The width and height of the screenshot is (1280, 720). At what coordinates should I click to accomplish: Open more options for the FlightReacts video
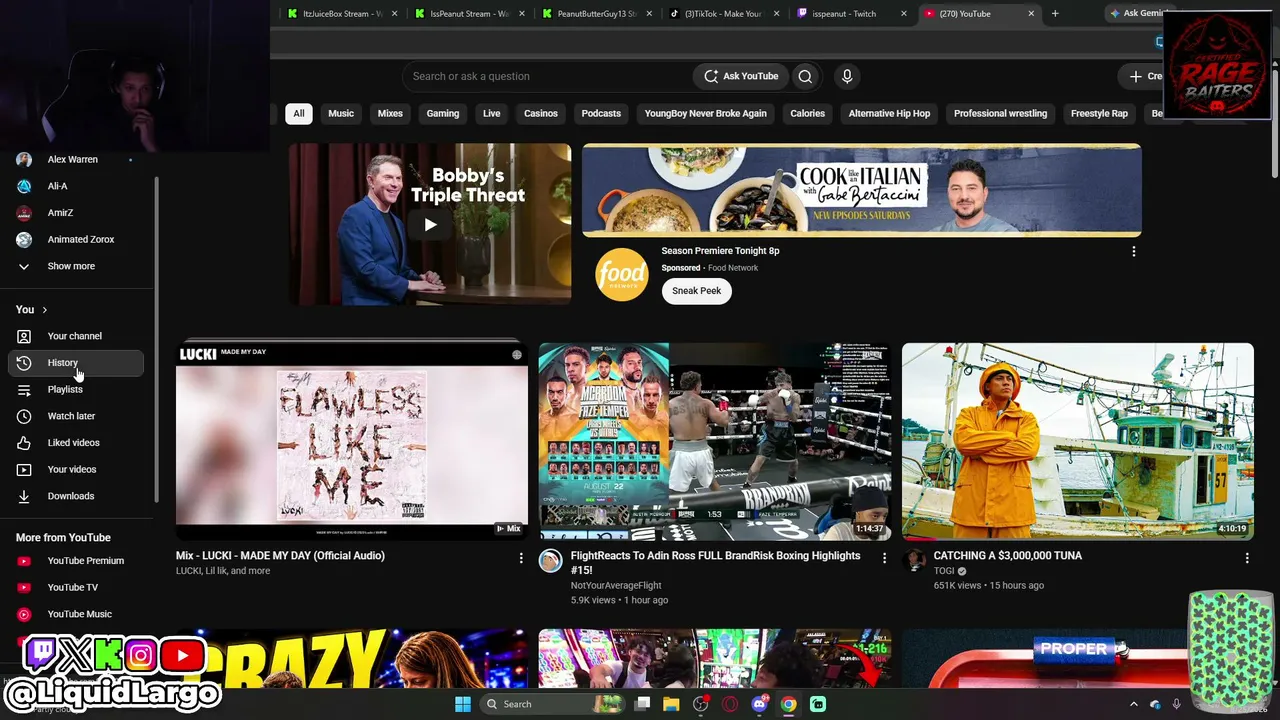click(x=884, y=558)
